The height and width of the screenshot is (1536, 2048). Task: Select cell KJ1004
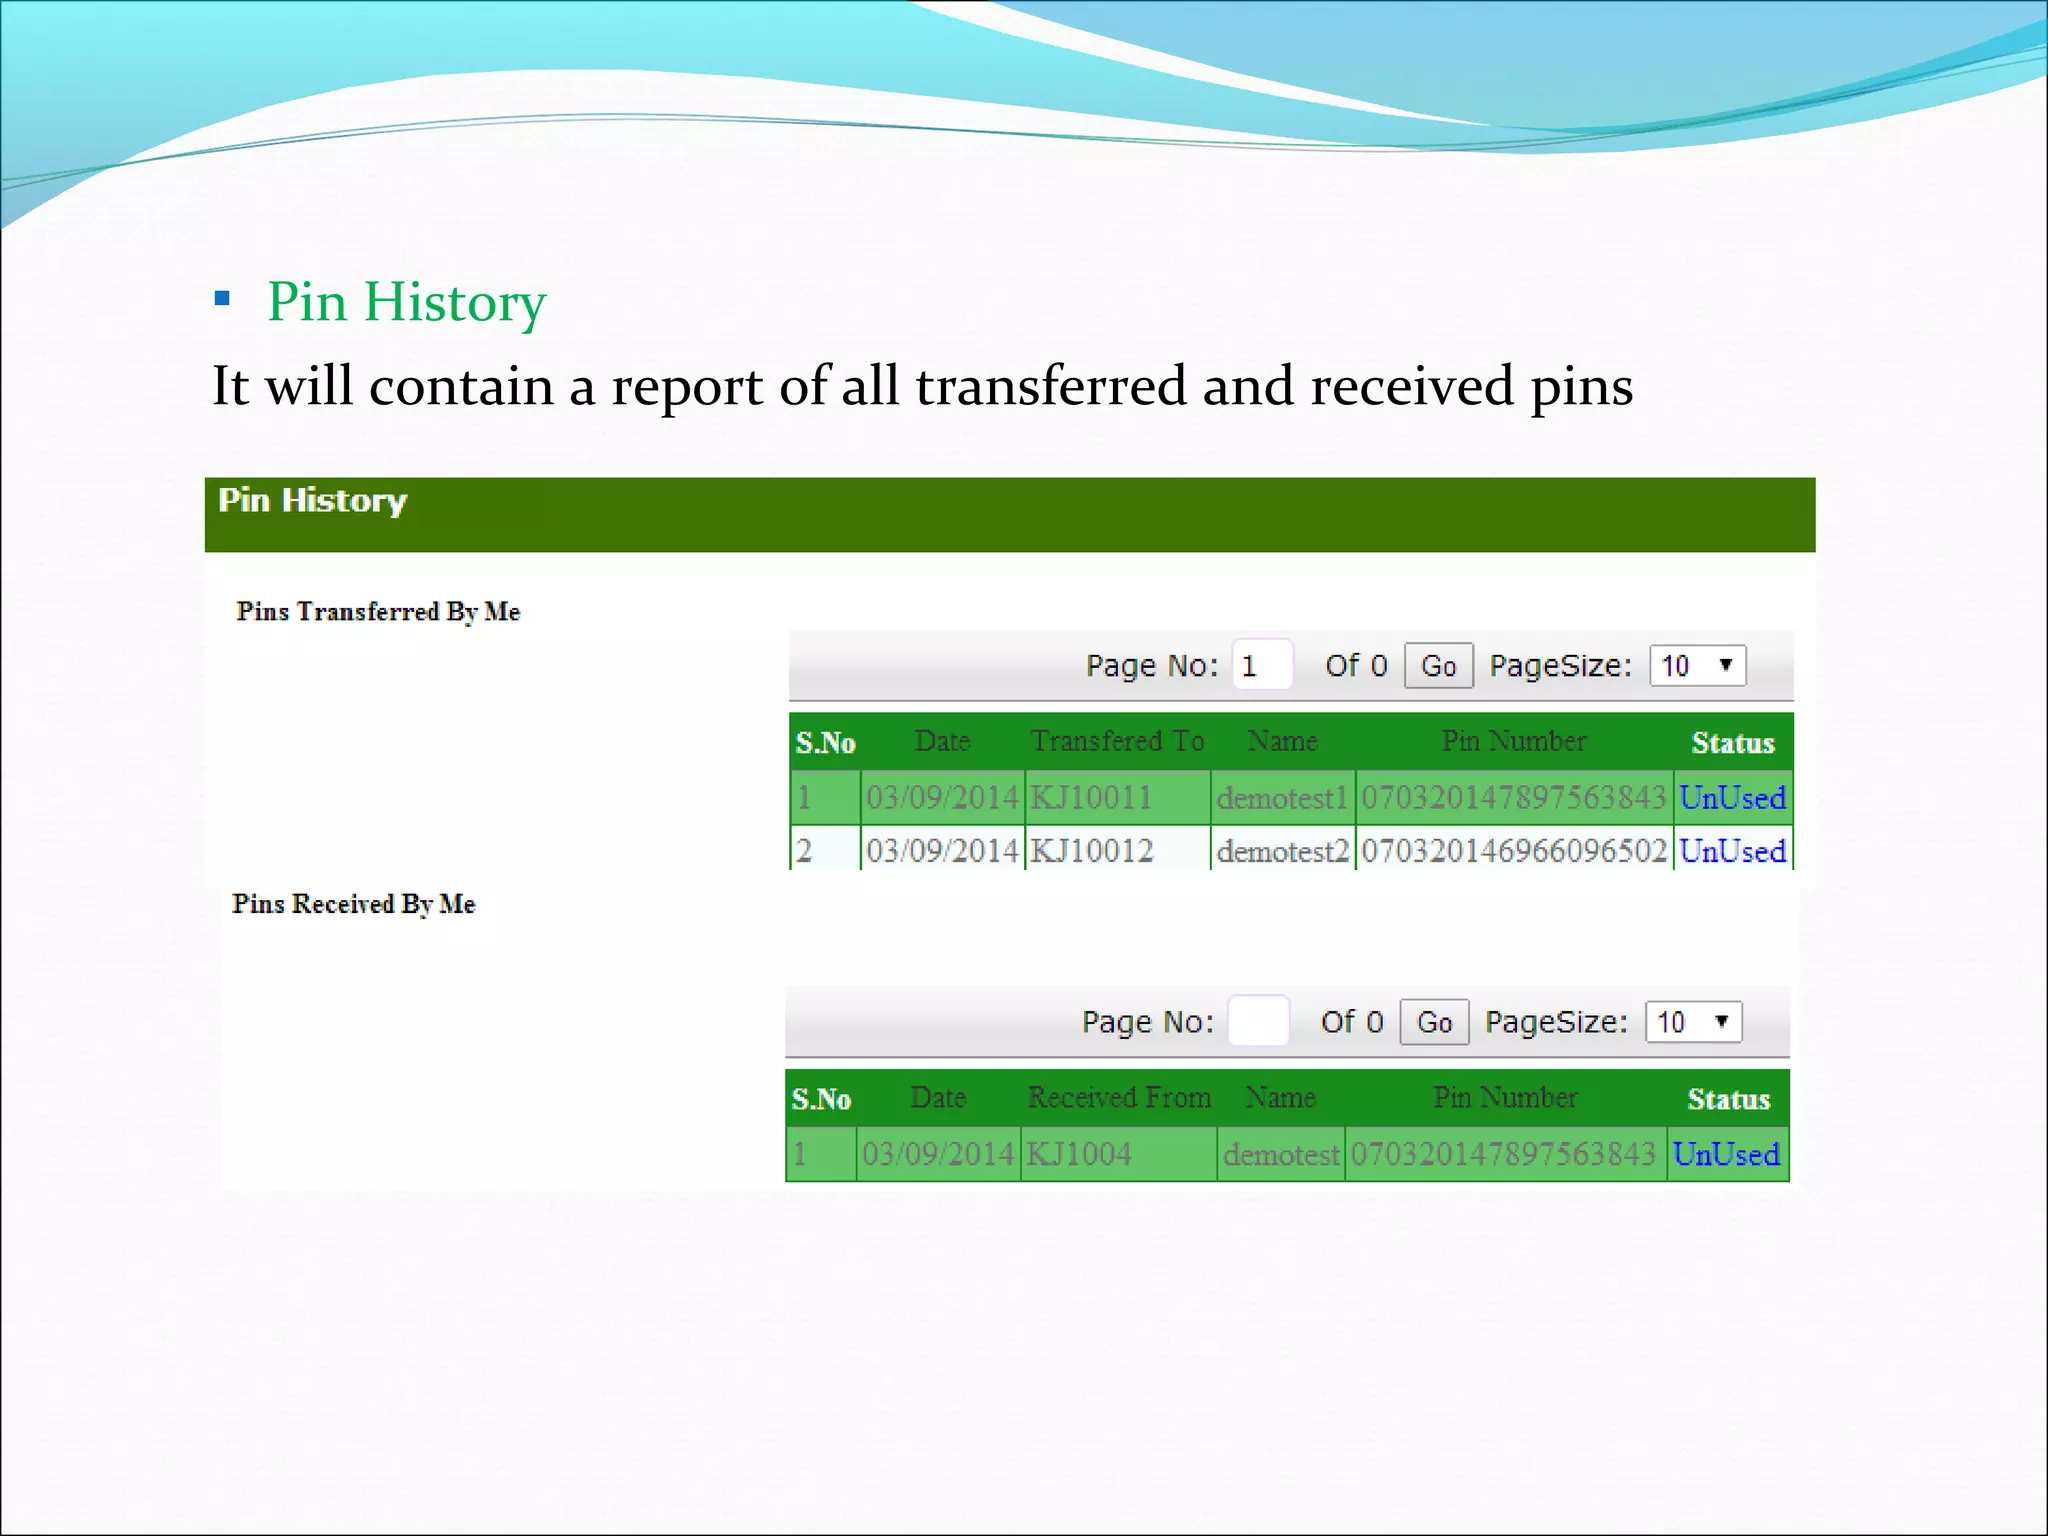click(x=1118, y=1154)
